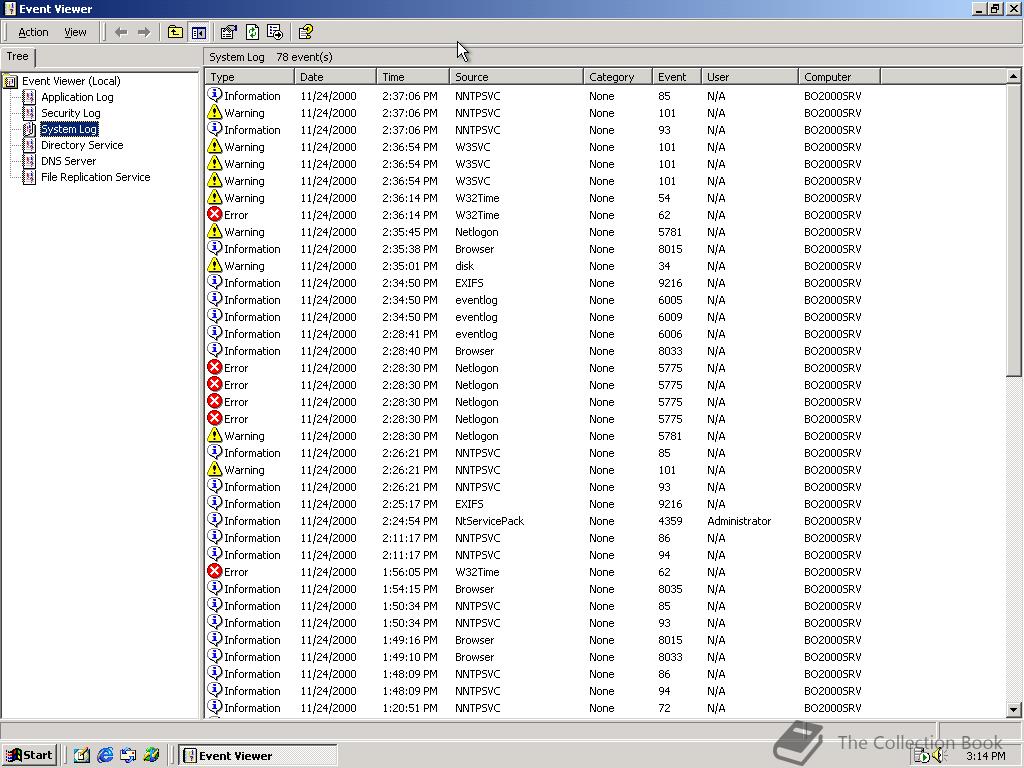Select EXIFS source at 2:34:50 PM
The width and height of the screenshot is (1024, 768).
(469, 283)
